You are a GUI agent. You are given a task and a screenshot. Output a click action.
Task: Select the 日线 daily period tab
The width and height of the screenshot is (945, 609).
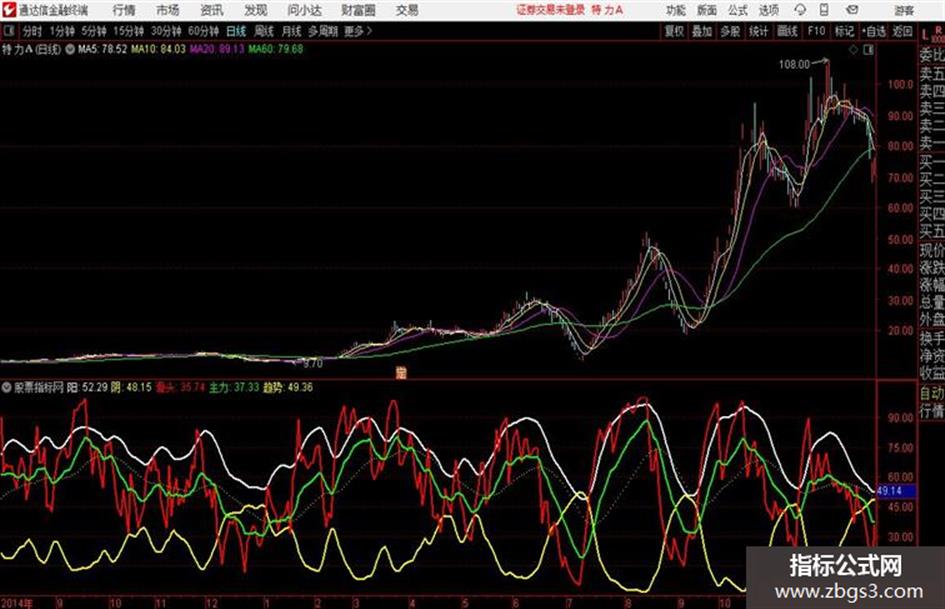(x=236, y=31)
